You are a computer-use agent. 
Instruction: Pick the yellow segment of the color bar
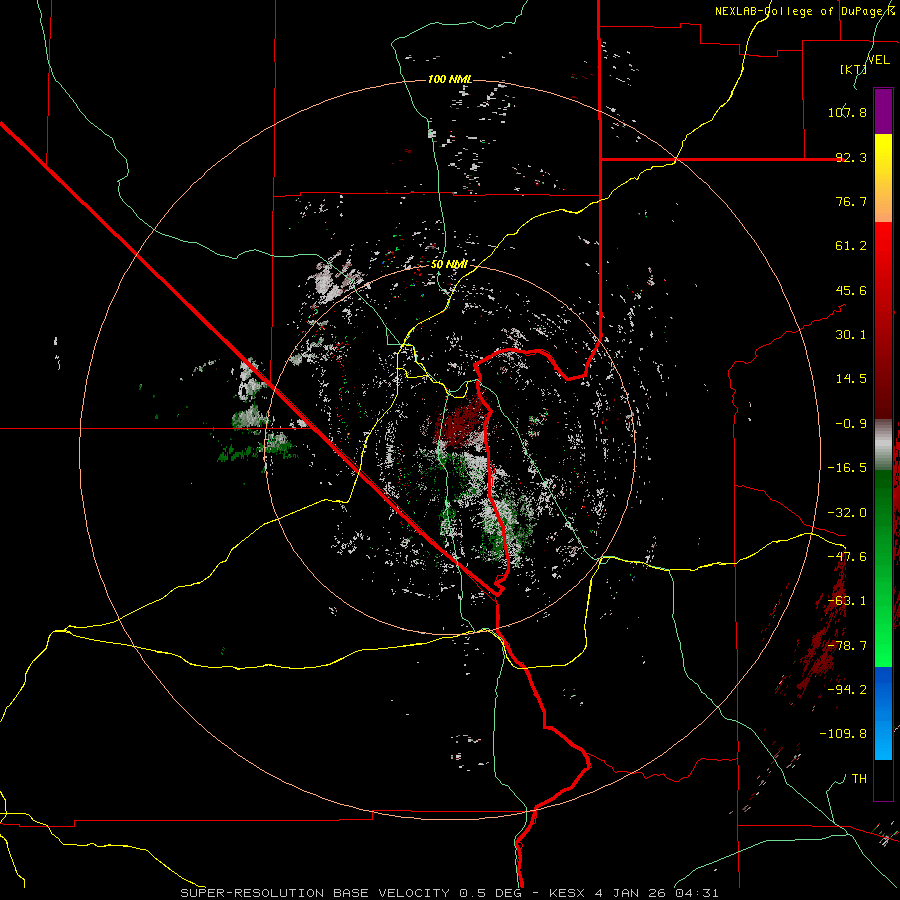pos(883,155)
